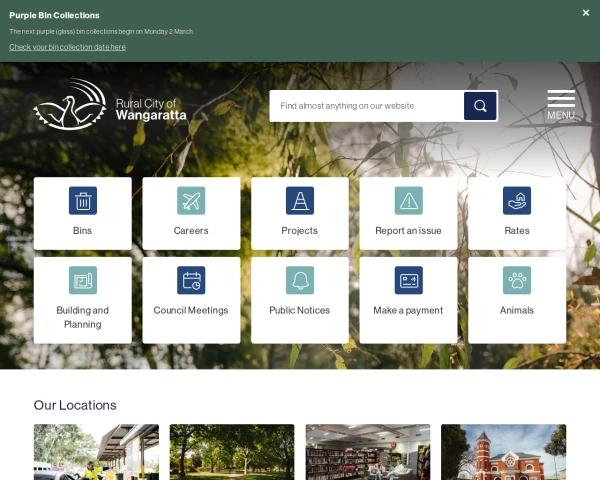Open the Animals paw print icon
Screen dimensions: 600x480
click(517, 281)
